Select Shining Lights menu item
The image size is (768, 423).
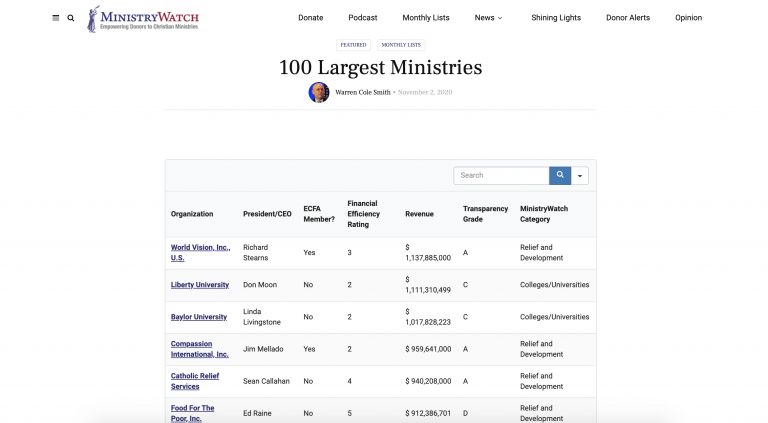556,18
